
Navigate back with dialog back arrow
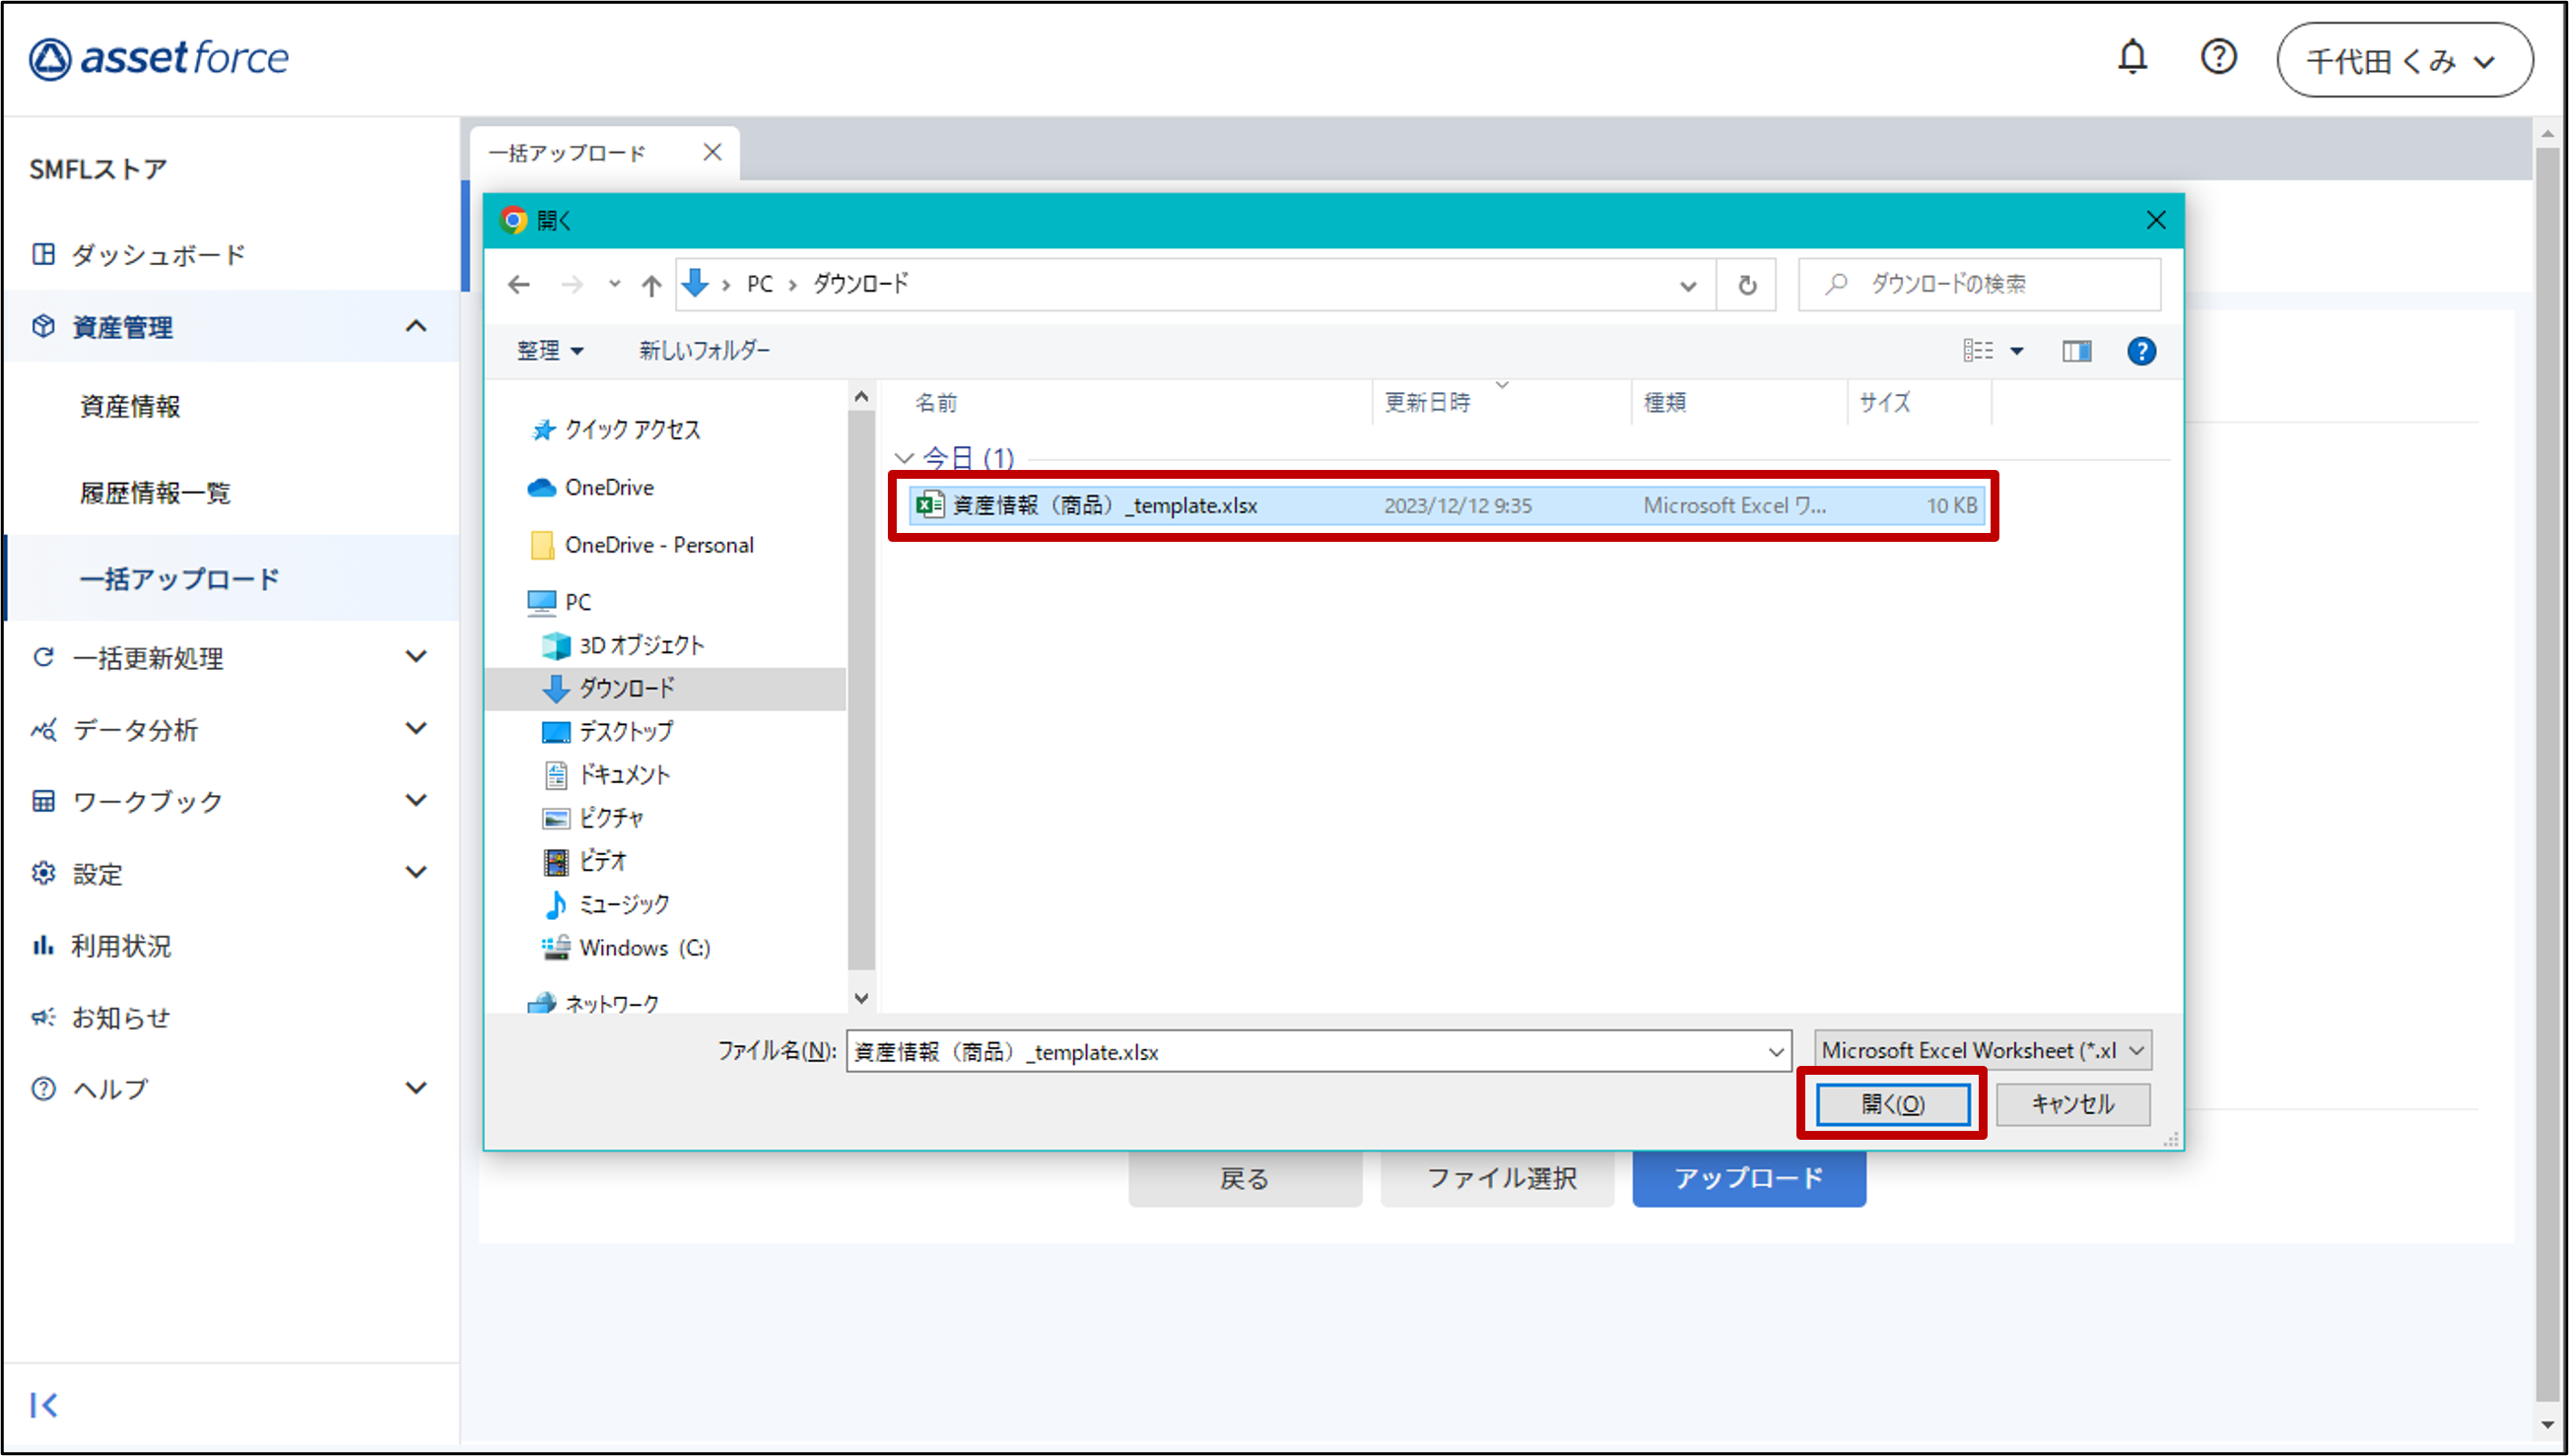518,285
